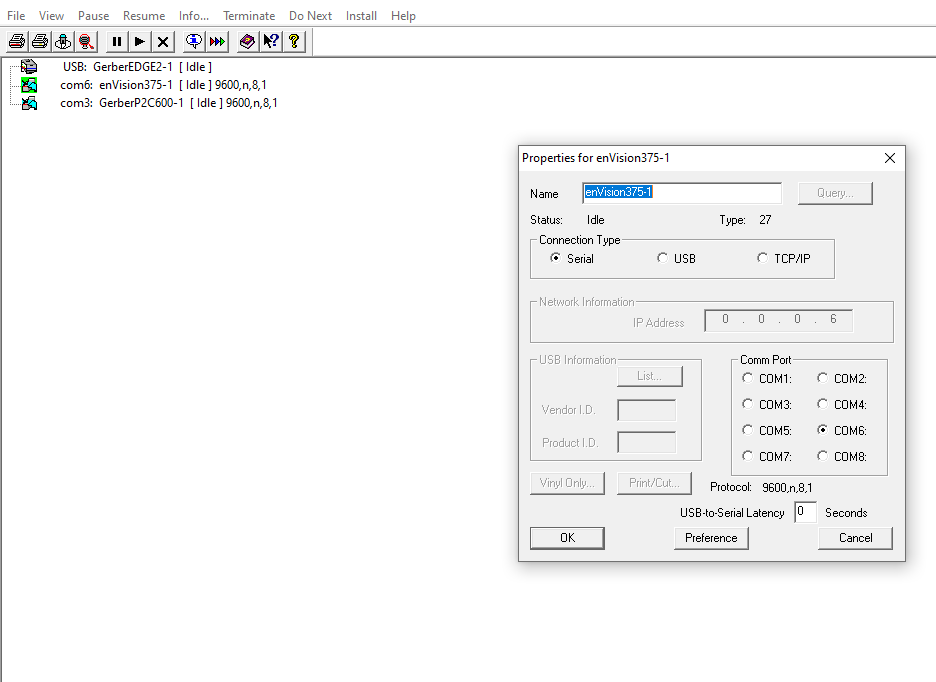
Task: Click the Vendor I.D. field
Action: pyautogui.click(x=646, y=410)
